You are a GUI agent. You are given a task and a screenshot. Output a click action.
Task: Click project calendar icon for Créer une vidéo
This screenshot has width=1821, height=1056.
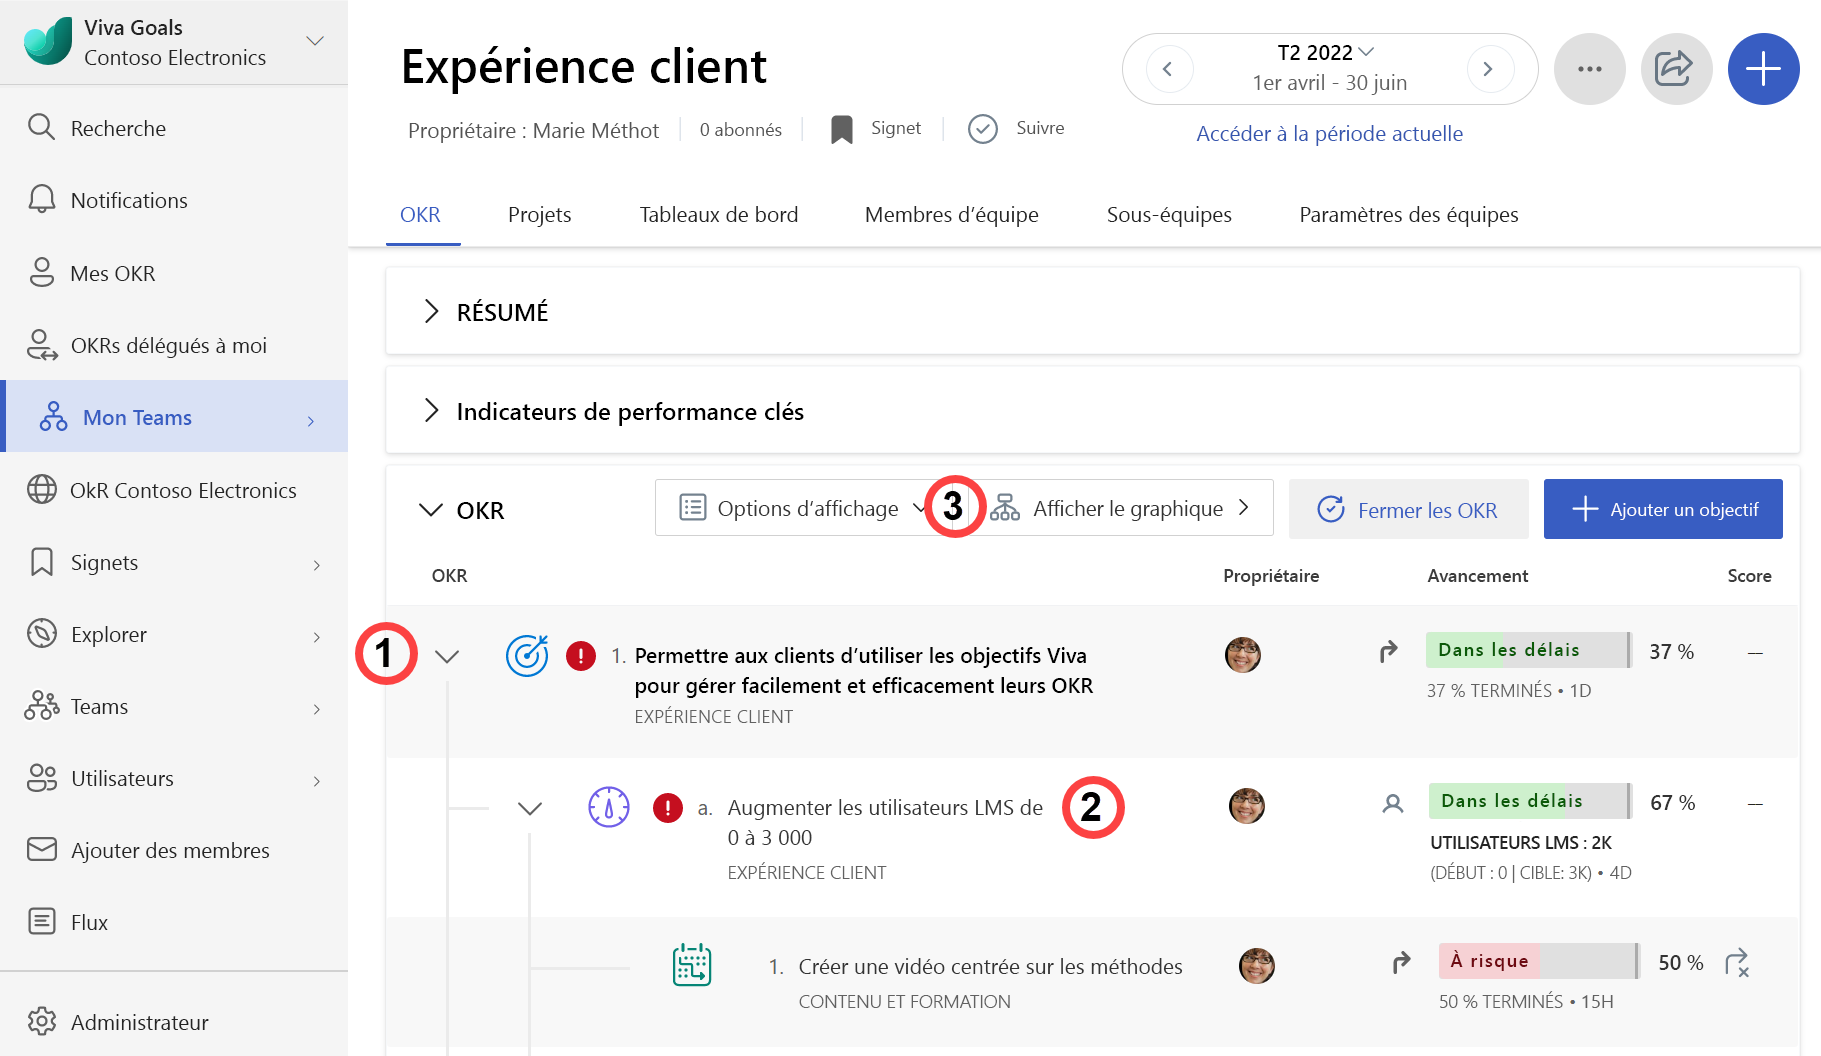coord(692,965)
